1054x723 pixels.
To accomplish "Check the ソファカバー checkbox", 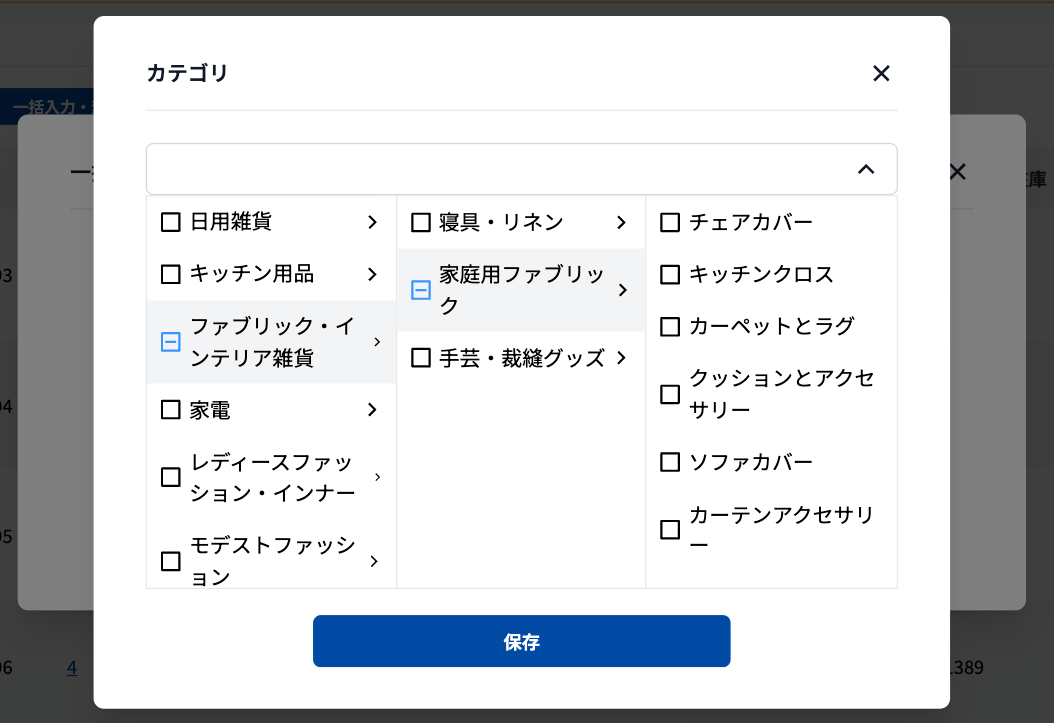I will 669,461.
